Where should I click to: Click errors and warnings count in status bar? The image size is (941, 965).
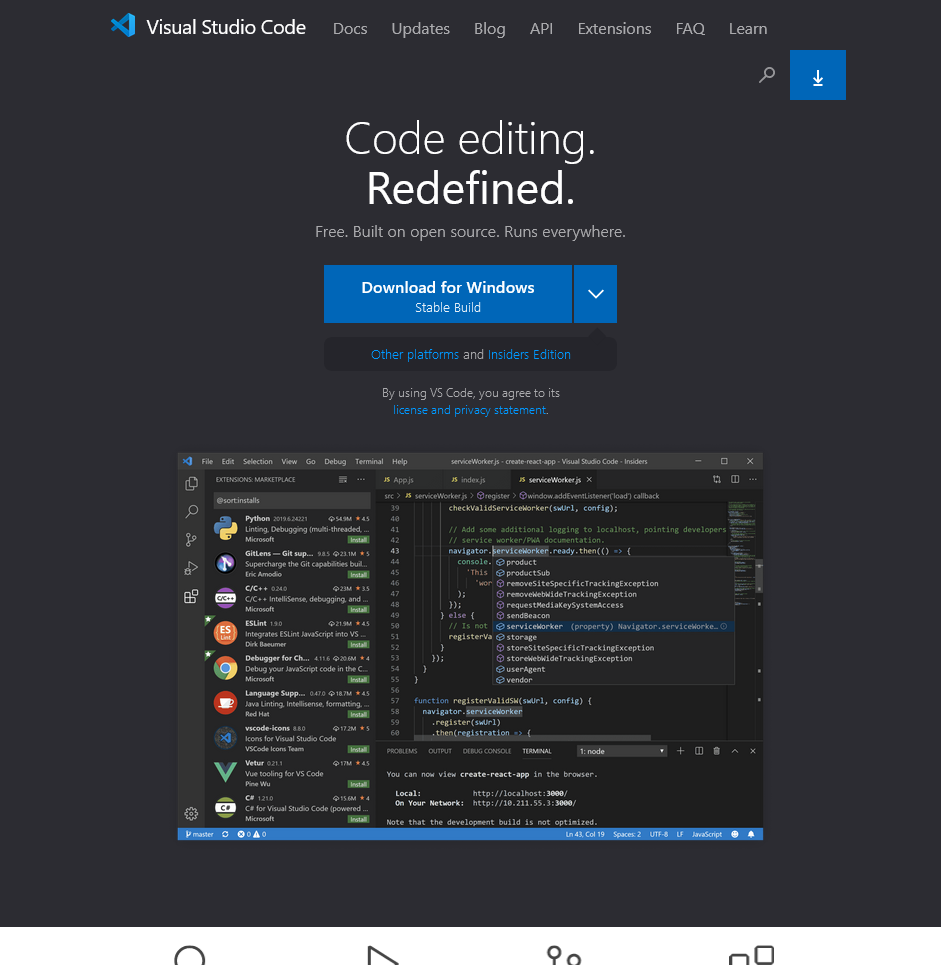pos(252,835)
